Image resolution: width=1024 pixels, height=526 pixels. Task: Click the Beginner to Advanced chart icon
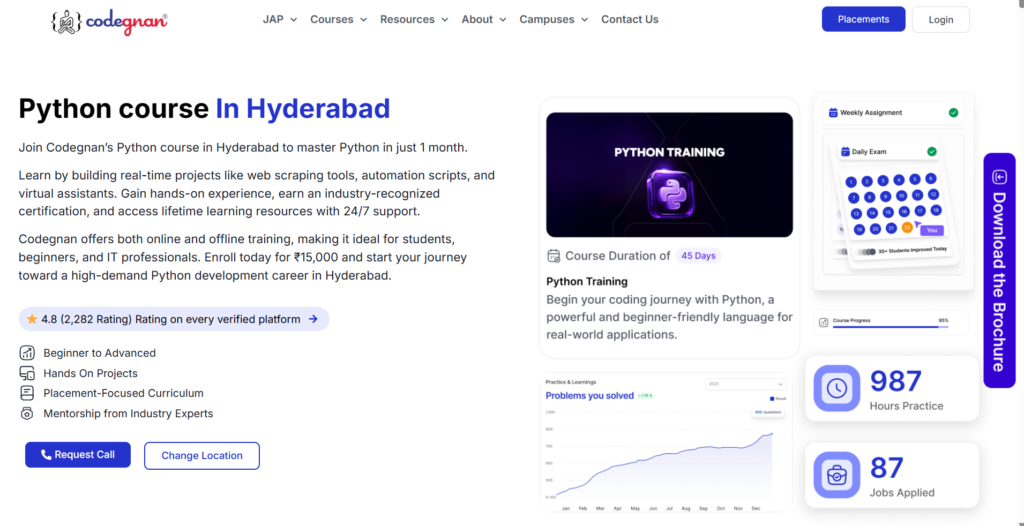(27, 353)
